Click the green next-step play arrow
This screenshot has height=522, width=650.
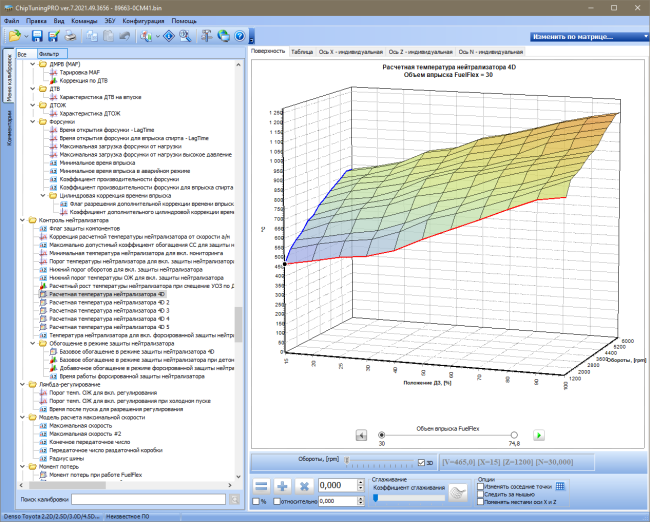(x=538, y=435)
